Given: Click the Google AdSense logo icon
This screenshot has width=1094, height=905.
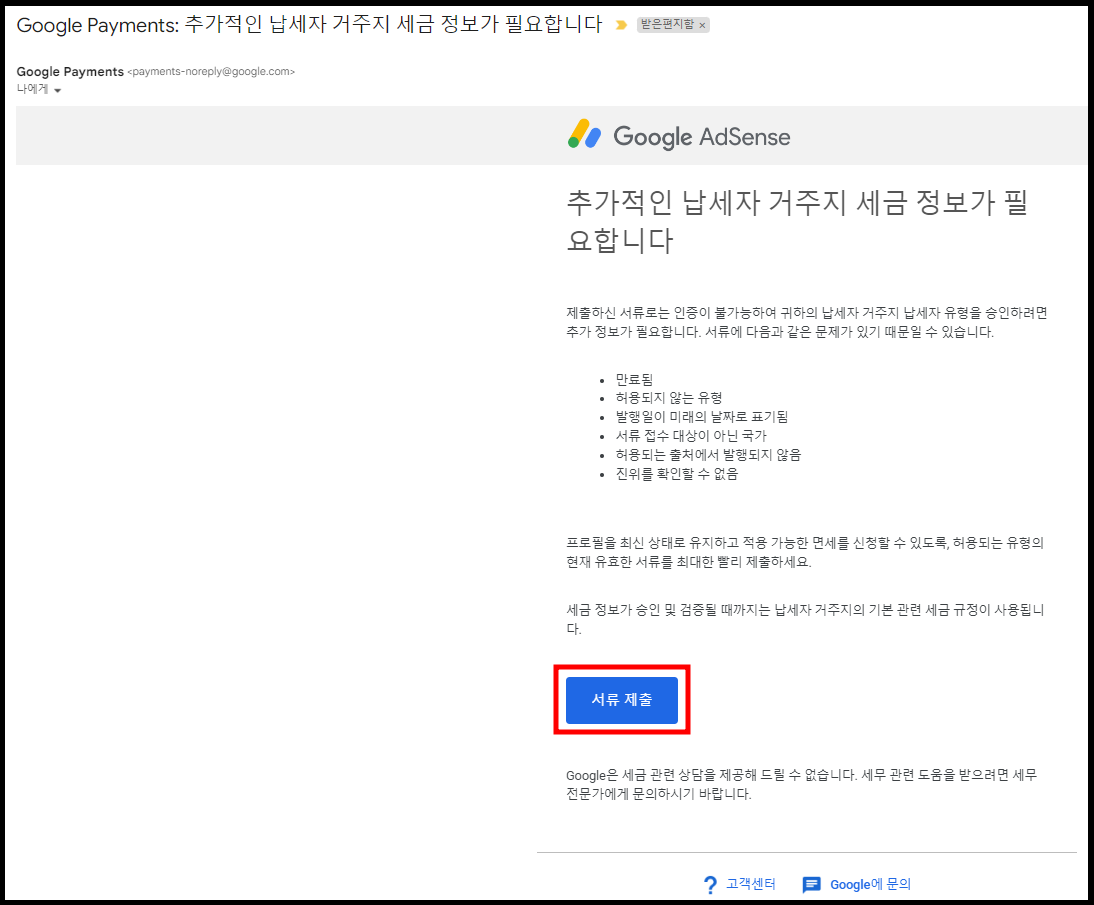Looking at the screenshot, I should point(584,134).
